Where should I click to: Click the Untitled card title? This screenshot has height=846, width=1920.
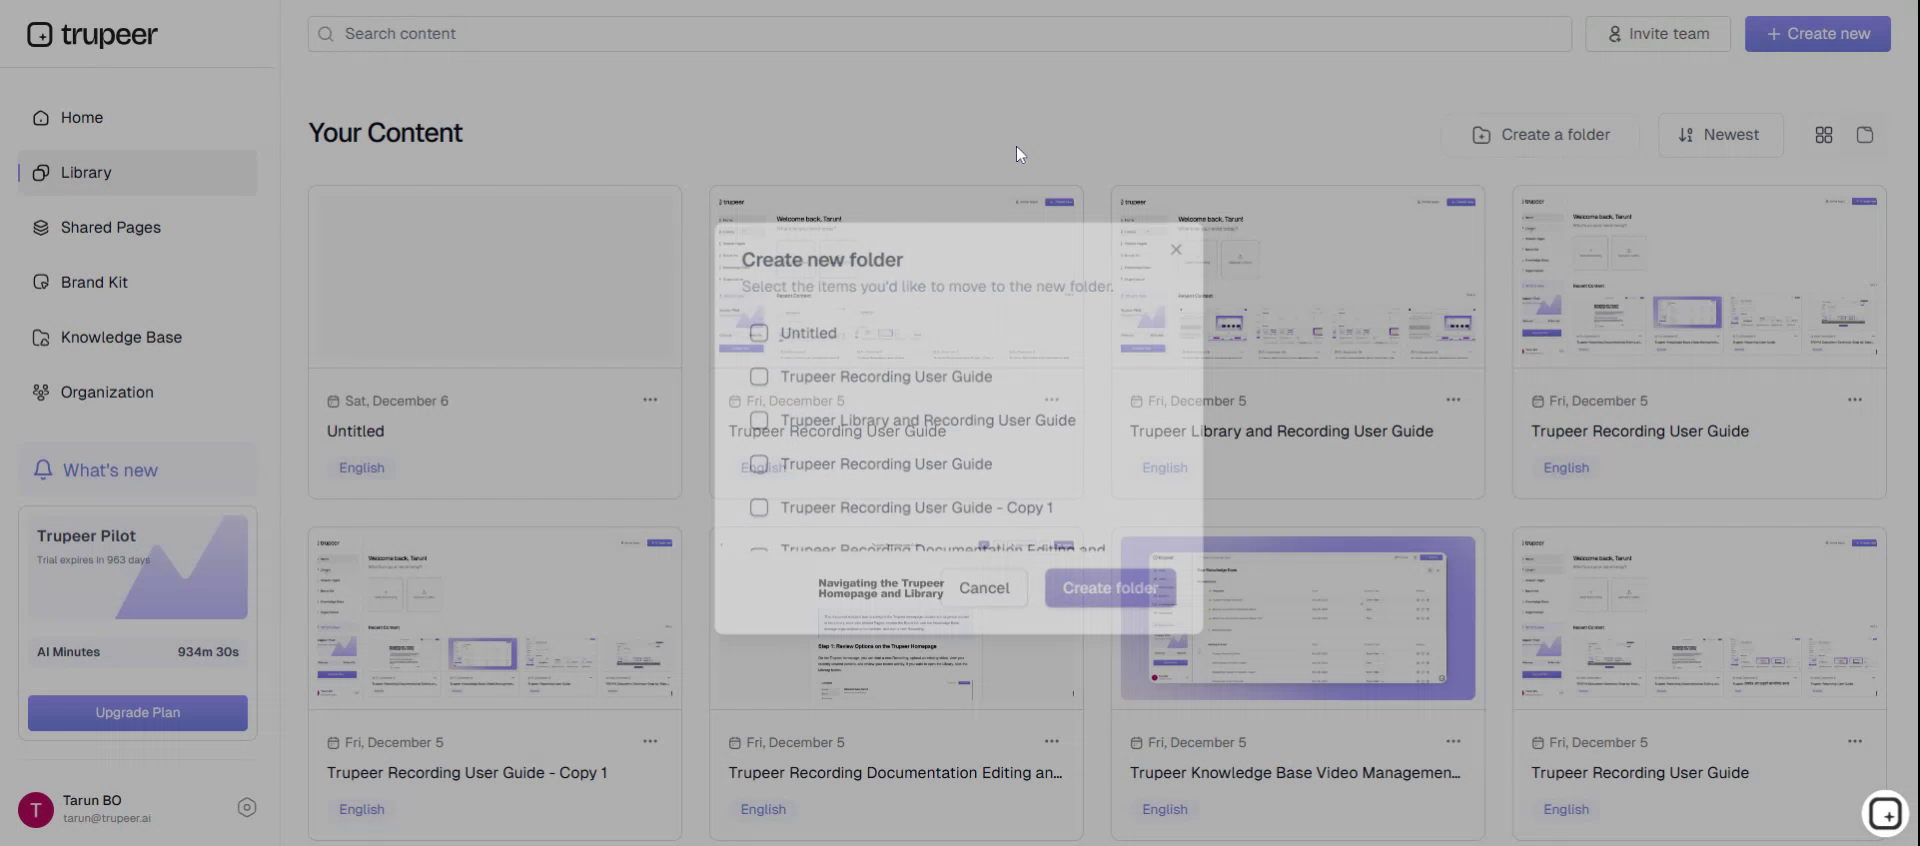355,432
